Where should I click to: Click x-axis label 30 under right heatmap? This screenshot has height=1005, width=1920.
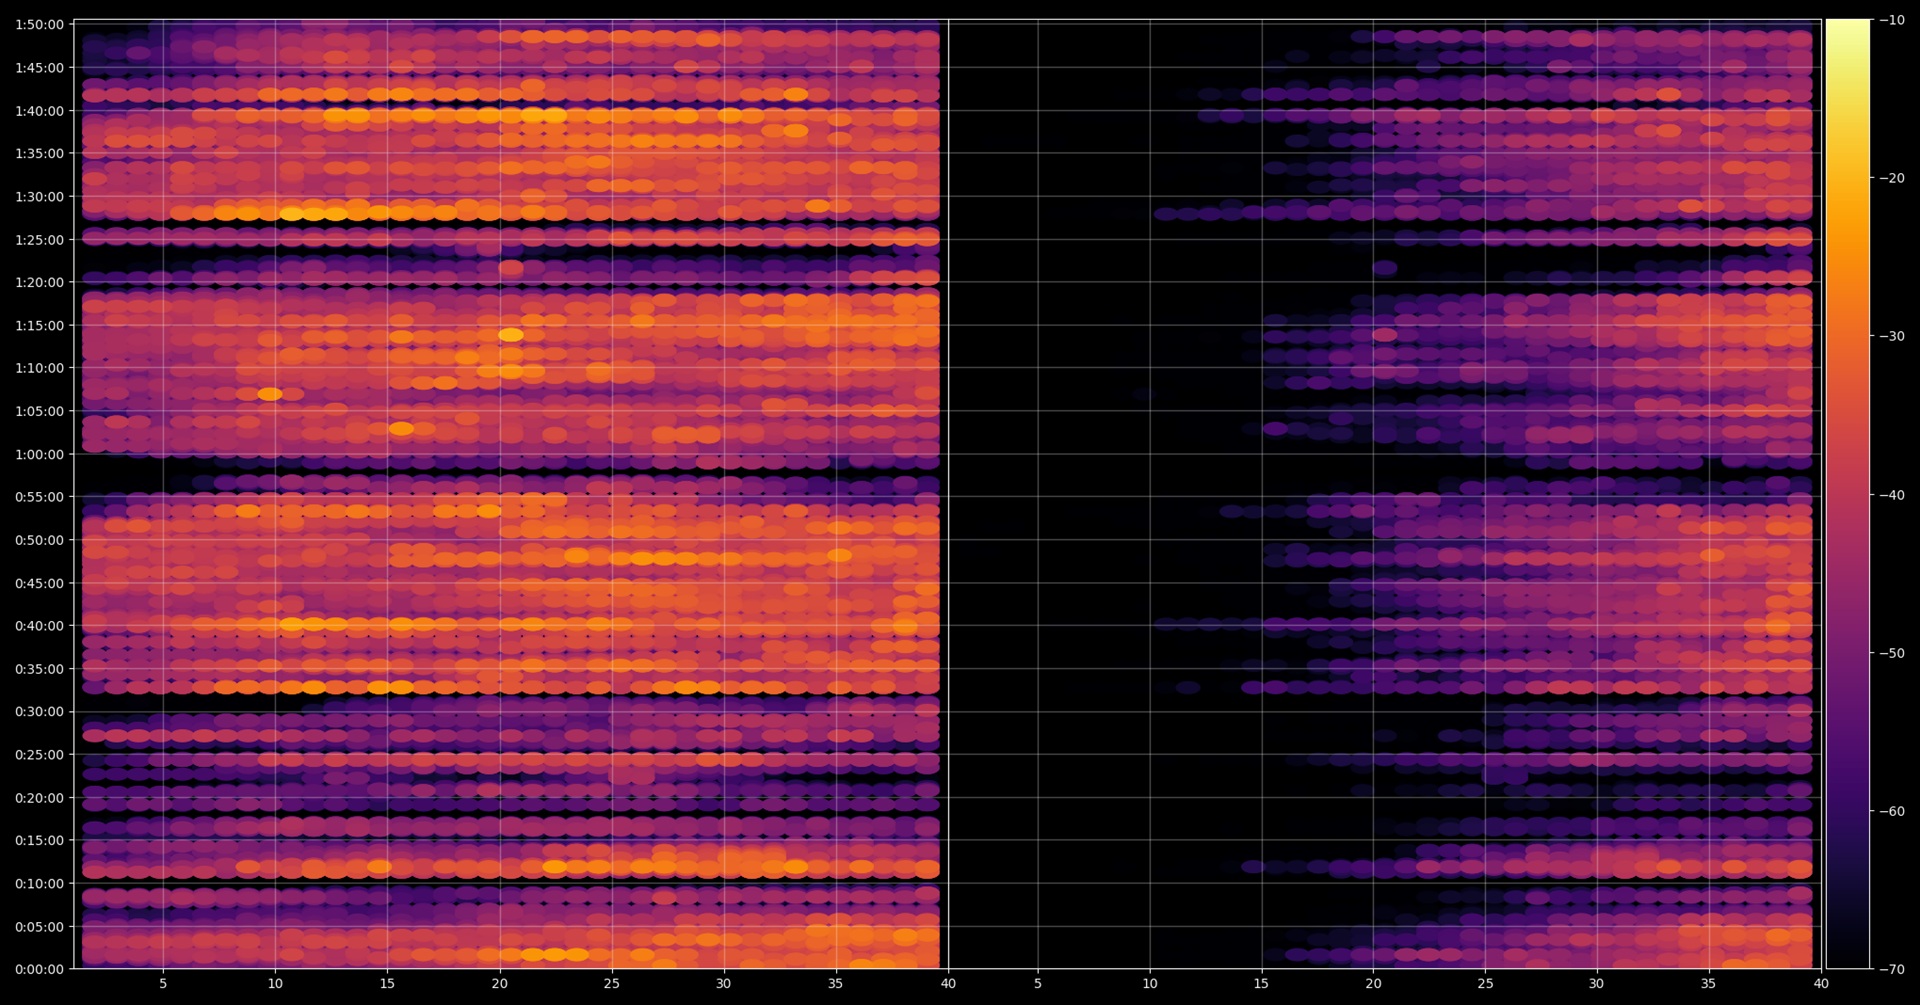pos(1597,984)
